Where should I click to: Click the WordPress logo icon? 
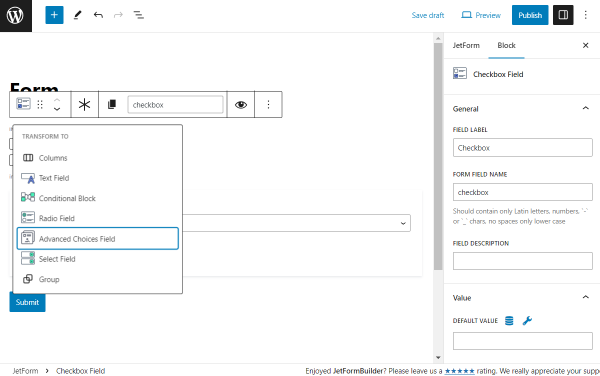pos(15,15)
